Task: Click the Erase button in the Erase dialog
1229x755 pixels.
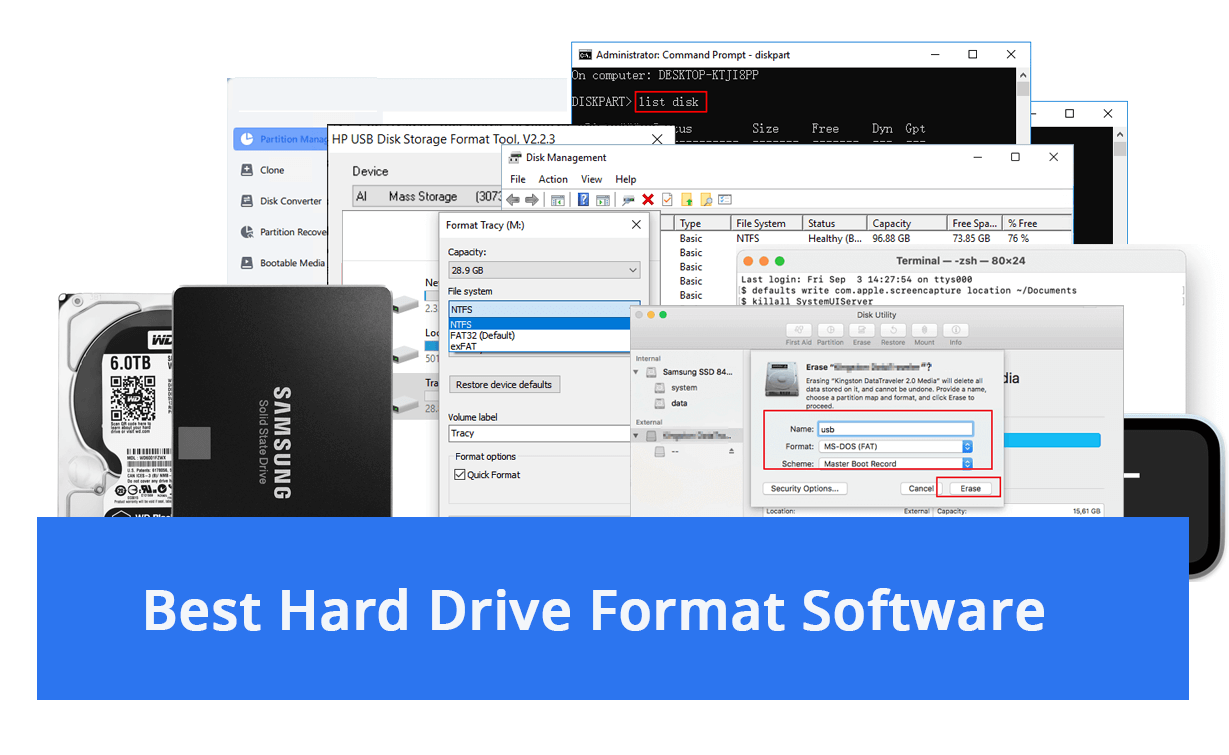Action: (970, 488)
